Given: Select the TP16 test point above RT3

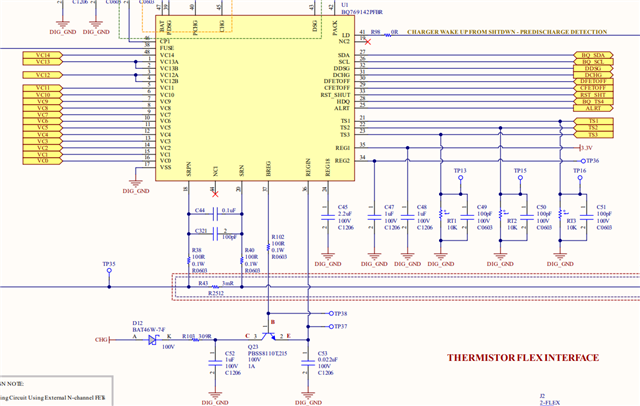Looking at the screenshot, I should point(580,178).
